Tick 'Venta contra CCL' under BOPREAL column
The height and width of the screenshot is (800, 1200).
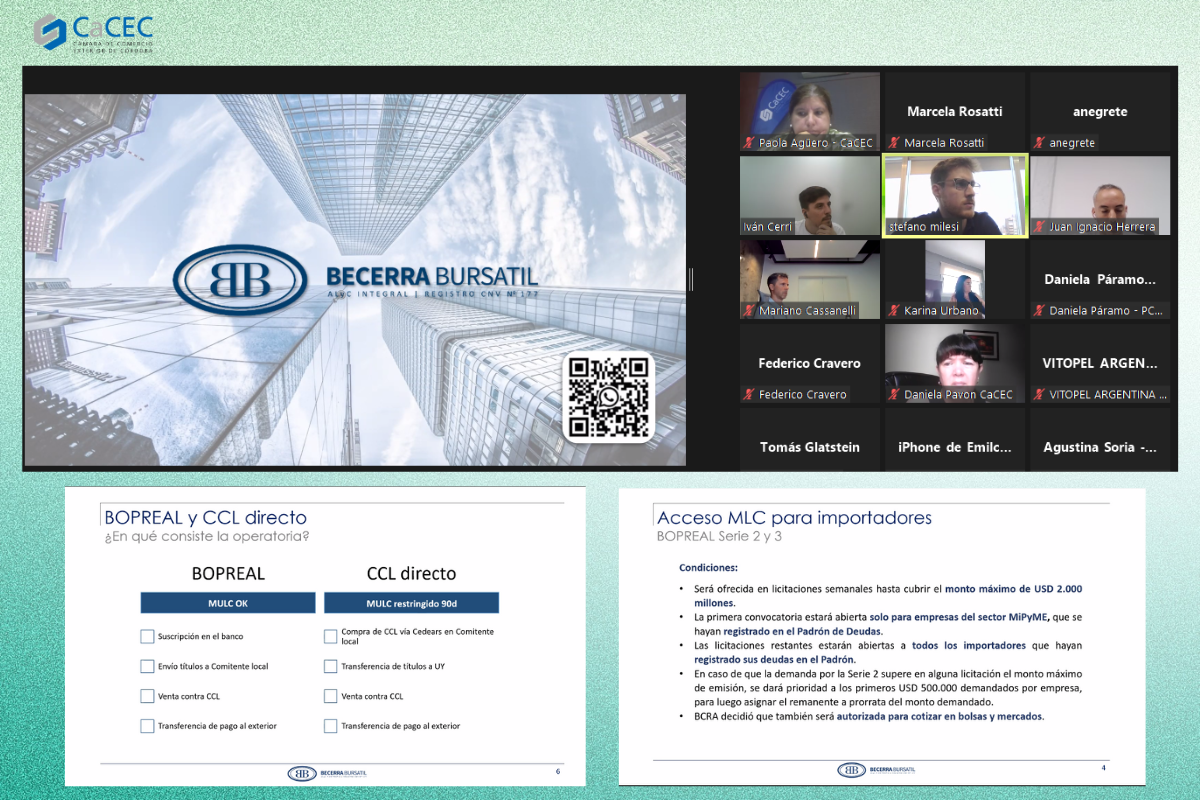147,696
